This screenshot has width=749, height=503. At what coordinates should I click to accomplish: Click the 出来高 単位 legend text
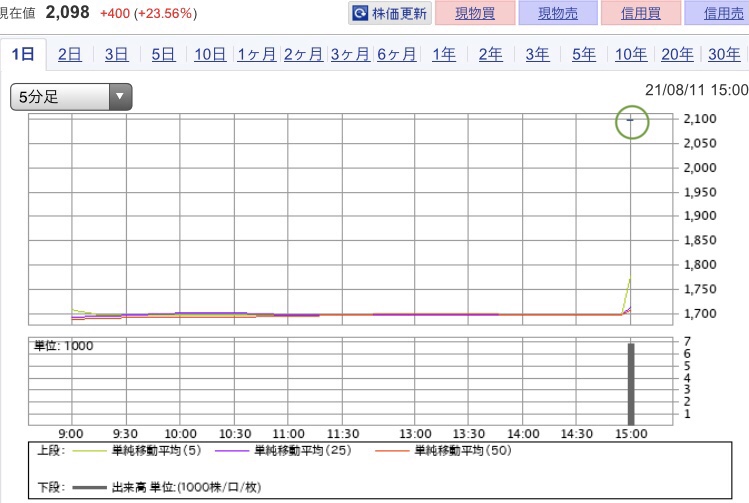(x=186, y=487)
